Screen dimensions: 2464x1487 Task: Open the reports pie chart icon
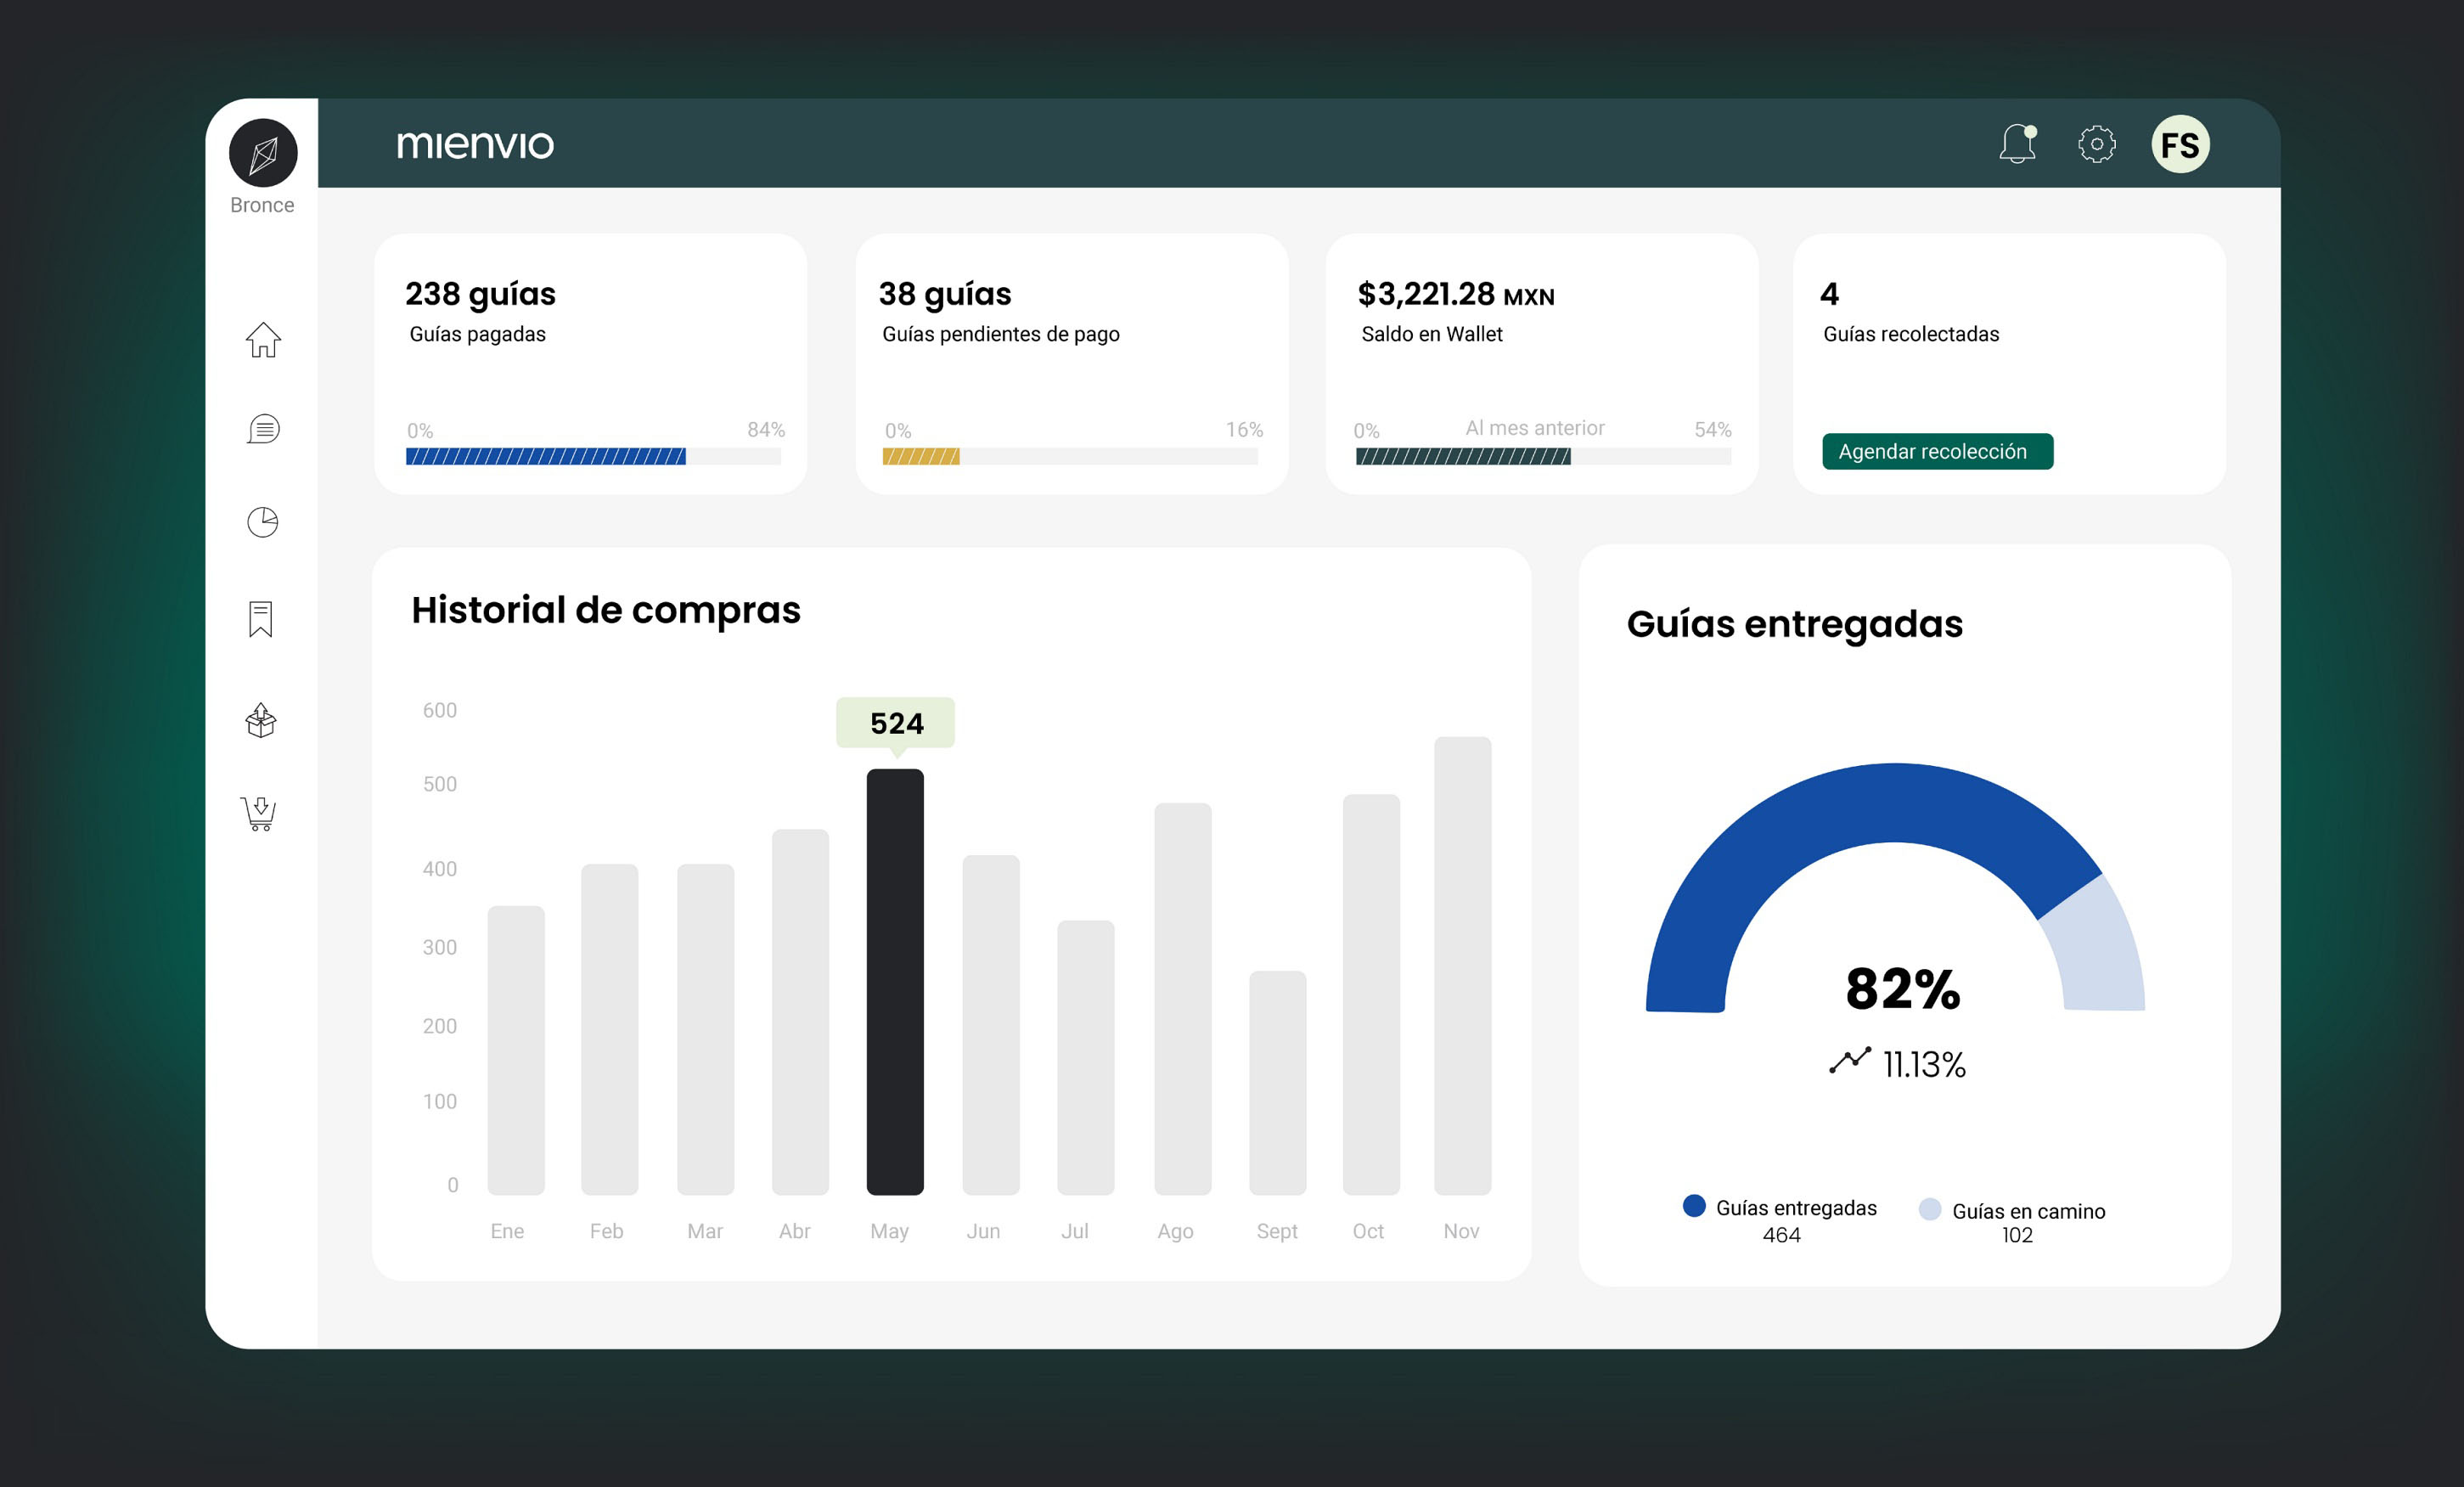(262, 521)
